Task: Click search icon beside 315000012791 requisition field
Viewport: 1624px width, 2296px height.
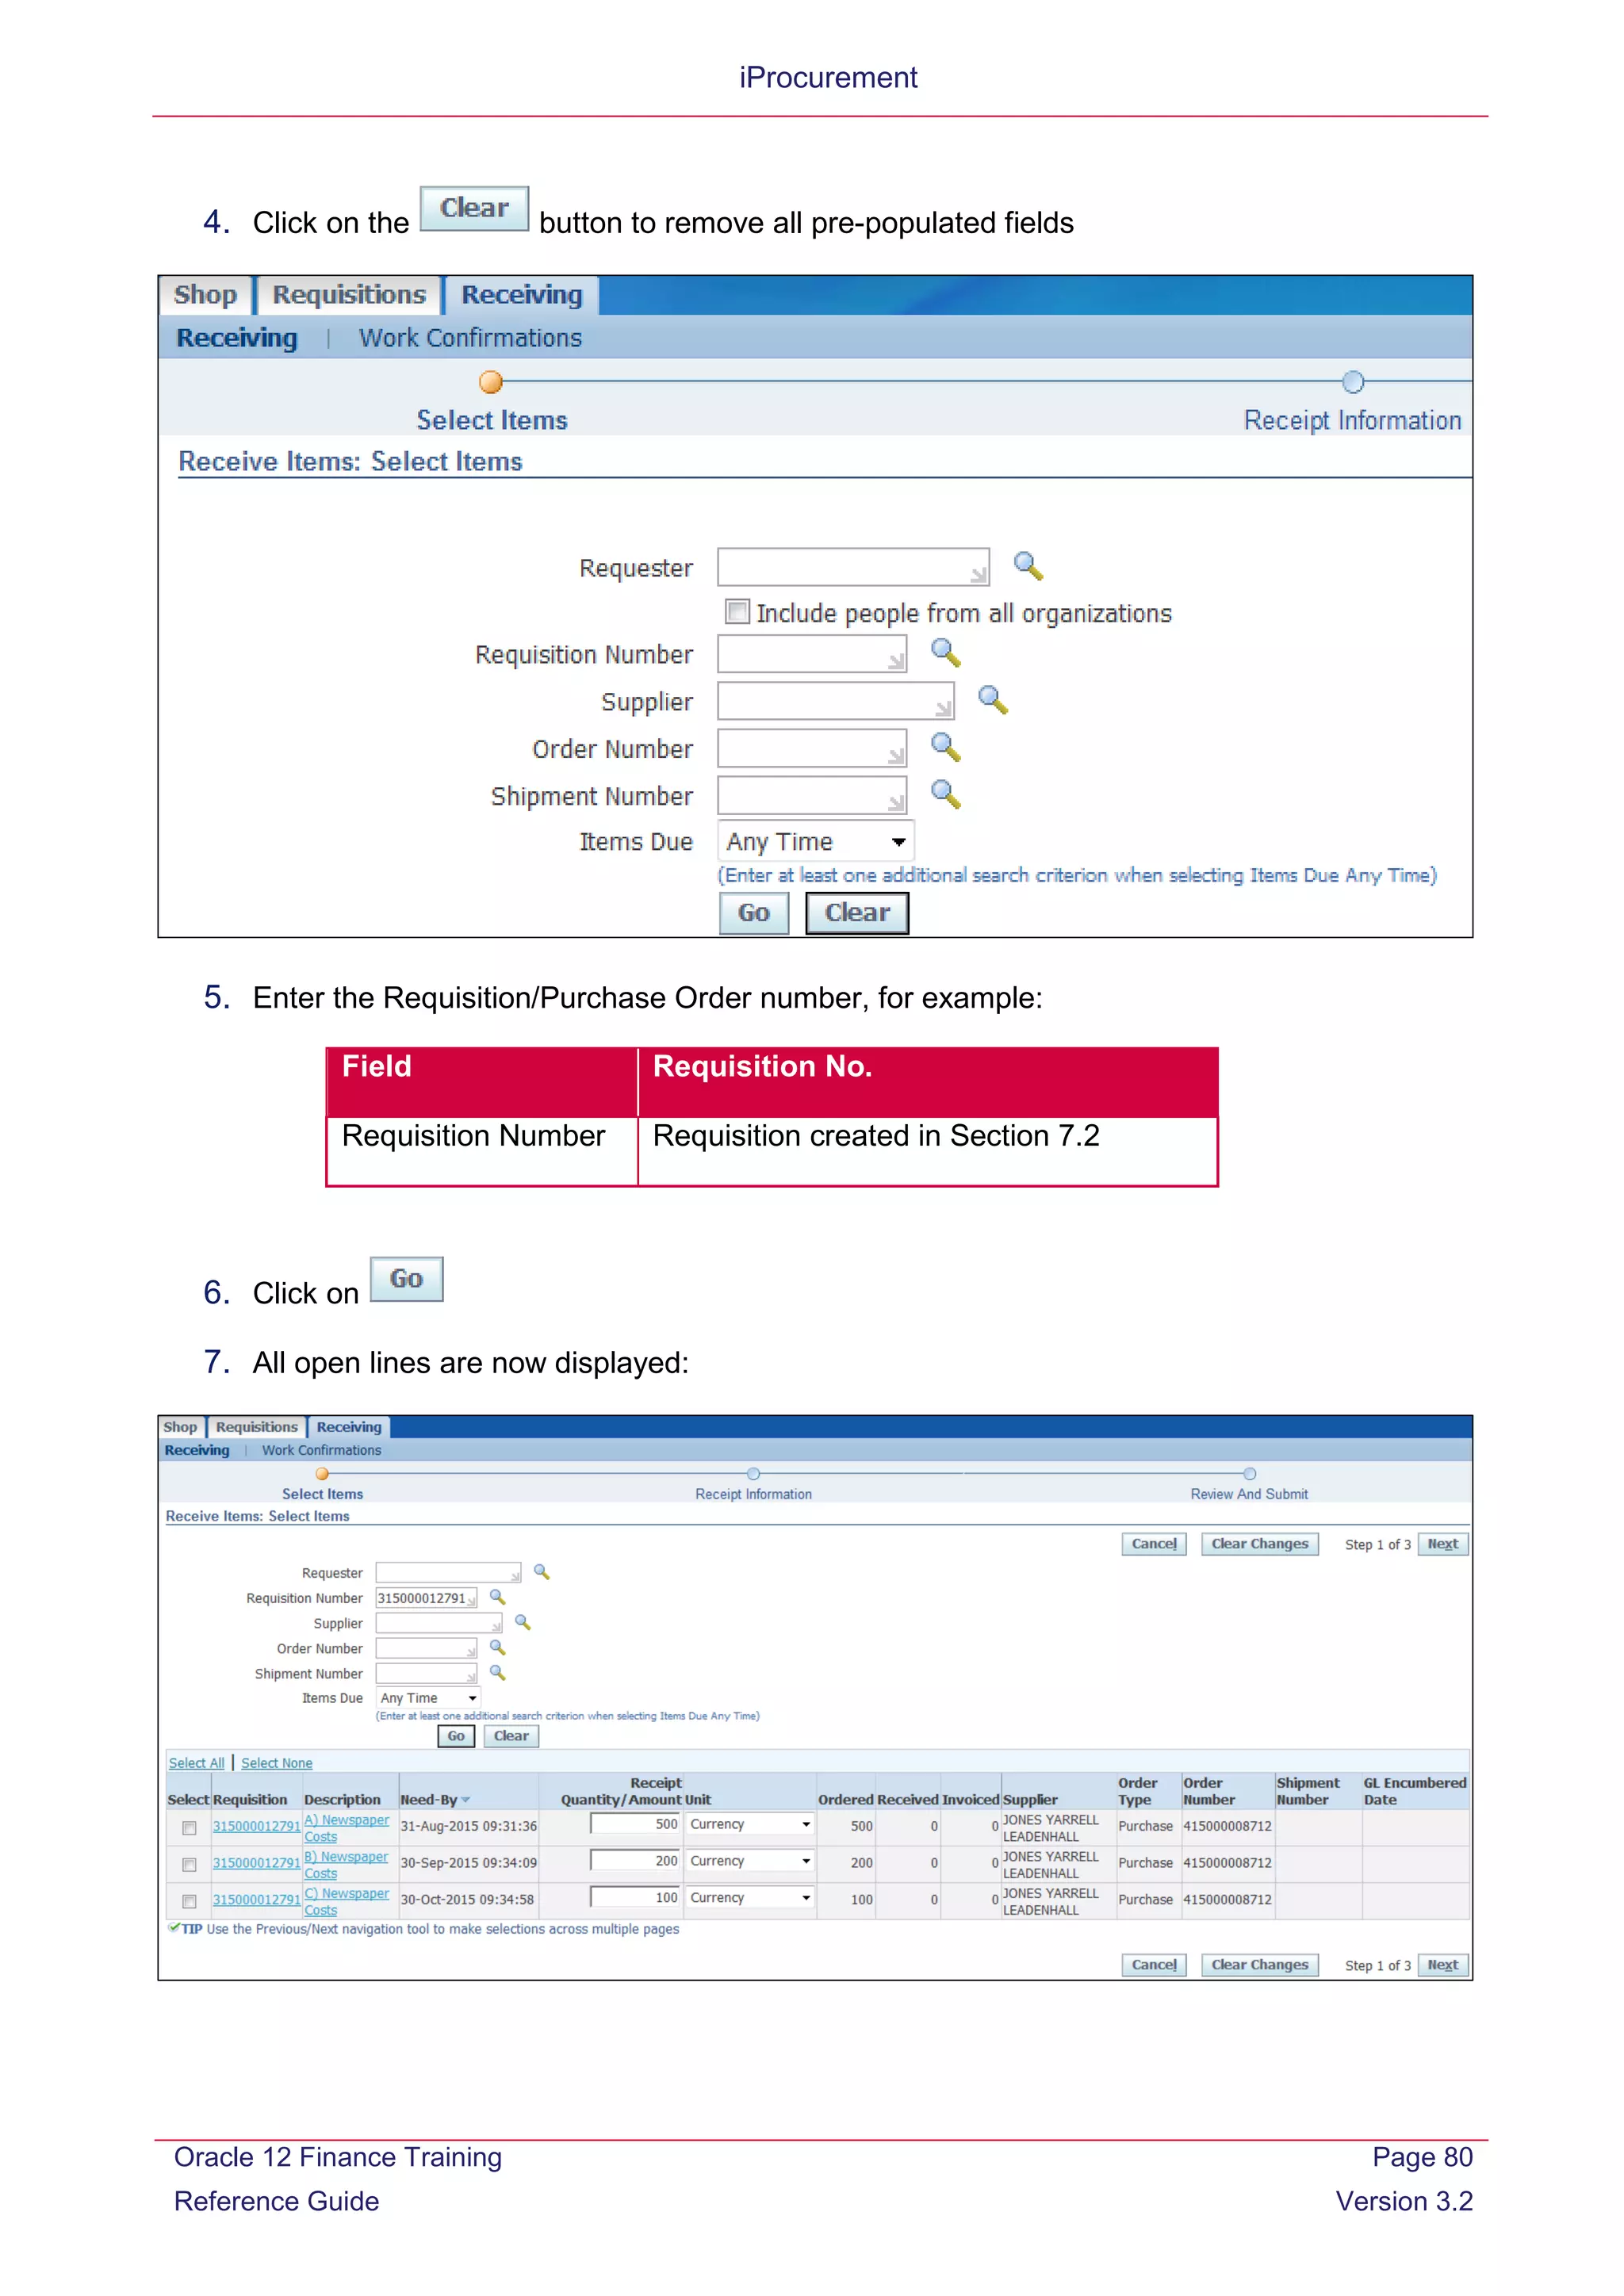Action: point(497,1597)
